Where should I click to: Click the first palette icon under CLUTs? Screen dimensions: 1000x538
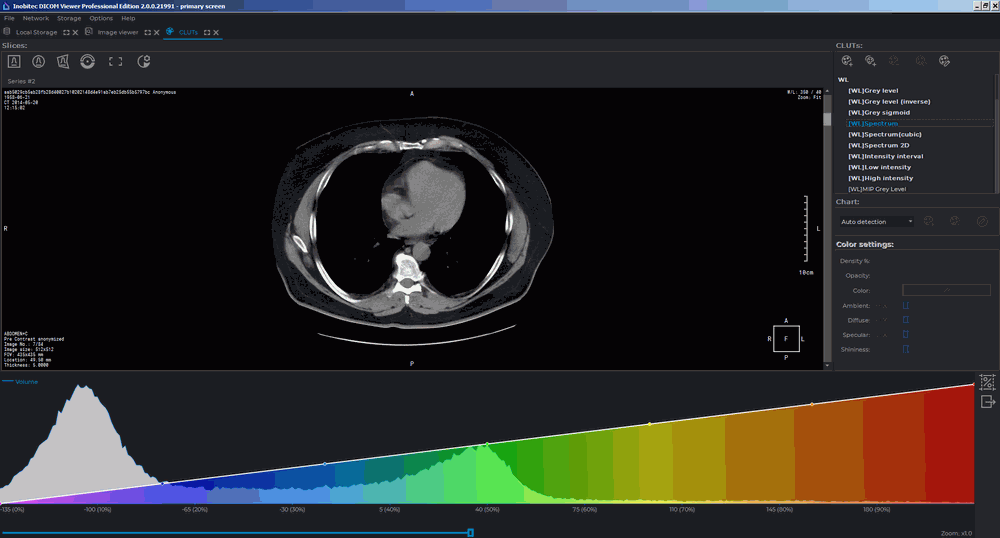pyautogui.click(x=847, y=61)
